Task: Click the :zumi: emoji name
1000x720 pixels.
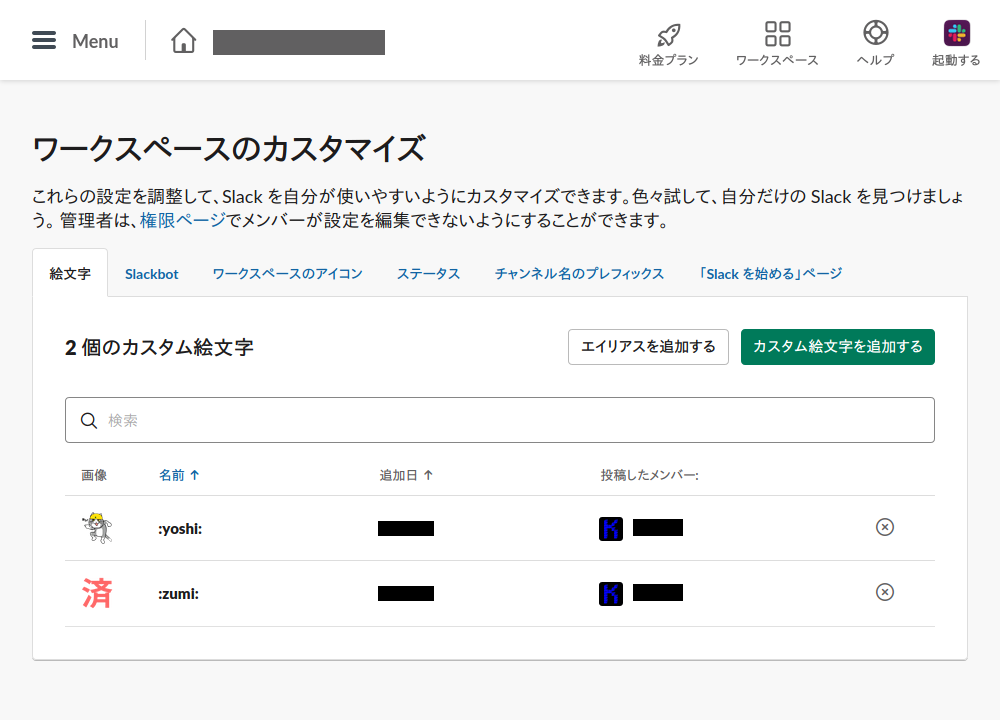Action: pyautogui.click(x=179, y=594)
